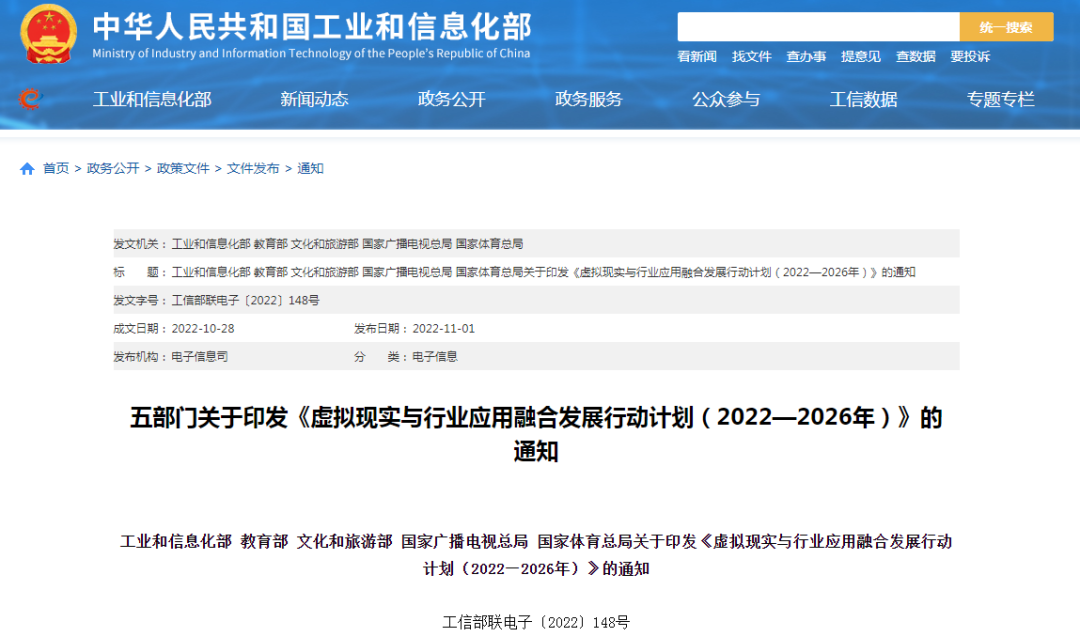Navigate to 文件发布 breadcrumb link
This screenshot has width=1080, height=637.
[253, 169]
